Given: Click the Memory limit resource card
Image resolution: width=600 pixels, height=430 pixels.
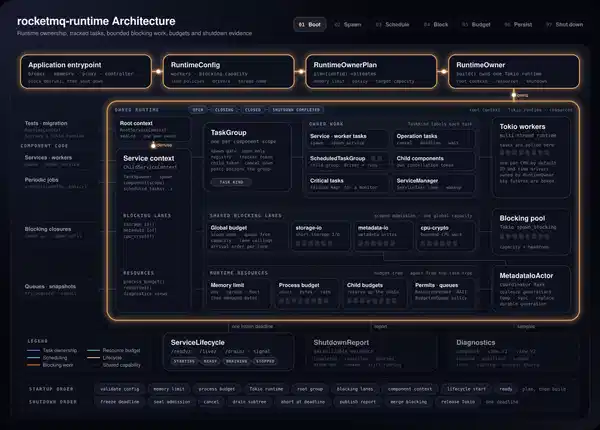Looking at the screenshot, I should pos(239,294).
